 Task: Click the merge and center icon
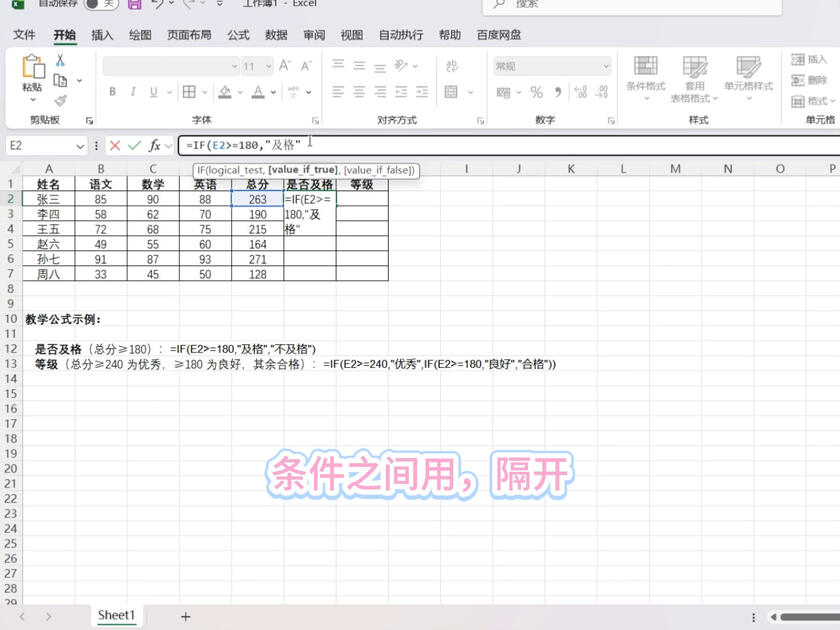tap(451, 92)
